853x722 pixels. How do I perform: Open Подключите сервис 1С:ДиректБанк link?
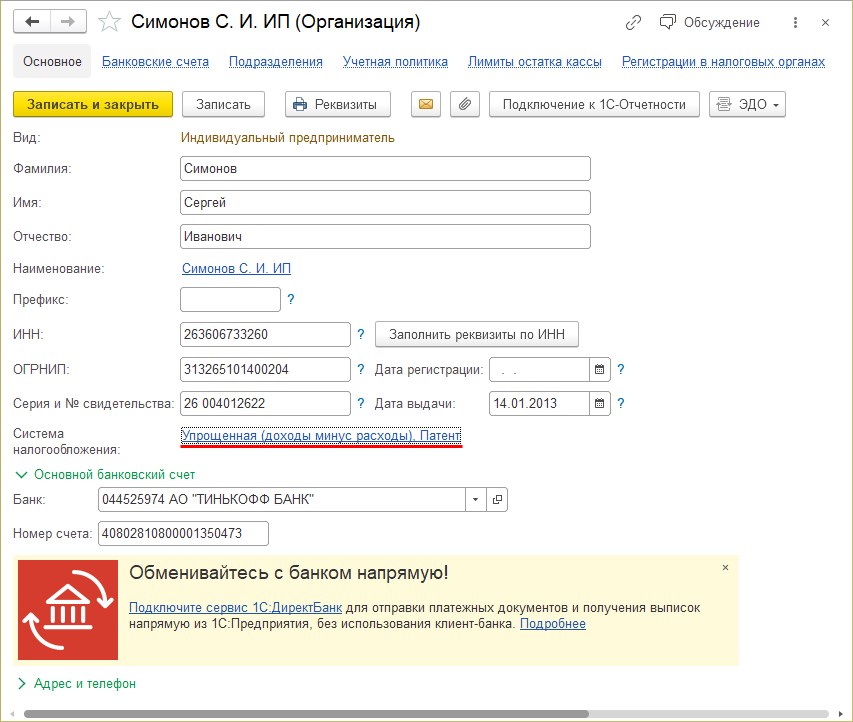(x=236, y=608)
